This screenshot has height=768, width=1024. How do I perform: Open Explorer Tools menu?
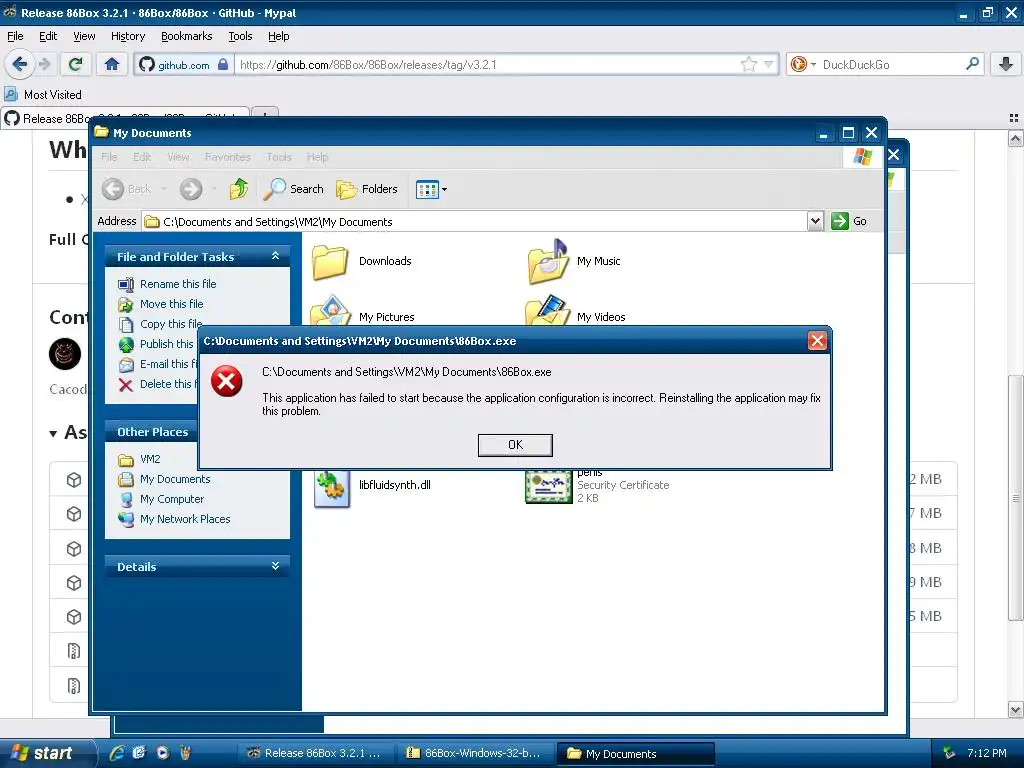pos(278,157)
